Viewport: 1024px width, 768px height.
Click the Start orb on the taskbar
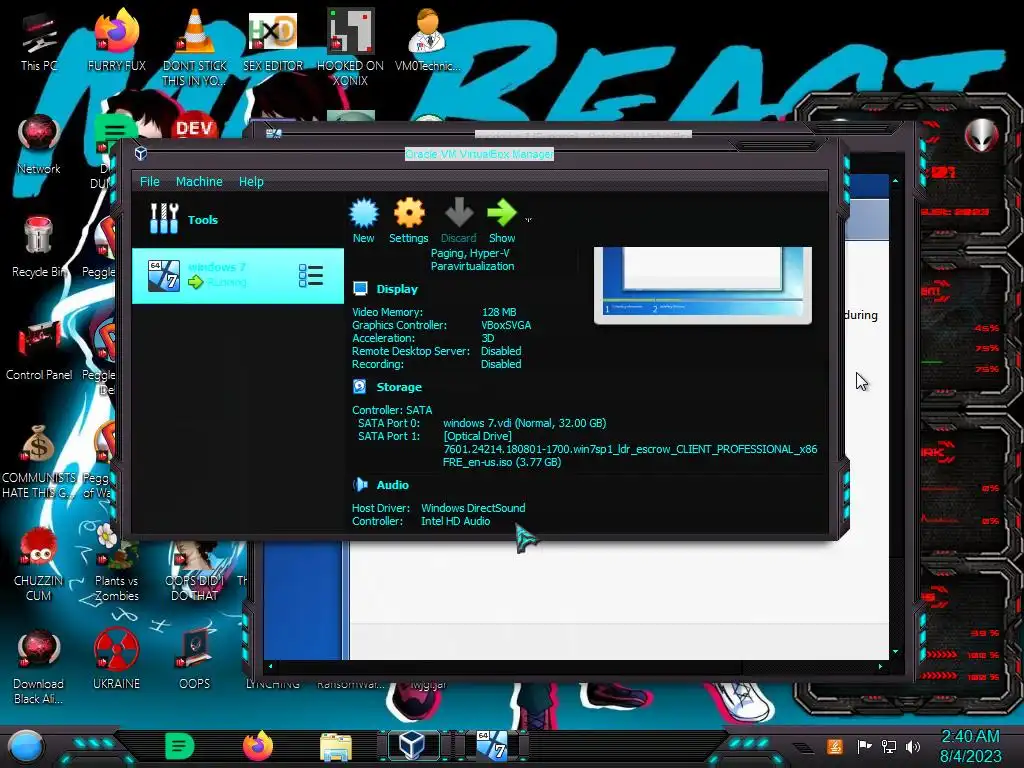pos(26,746)
